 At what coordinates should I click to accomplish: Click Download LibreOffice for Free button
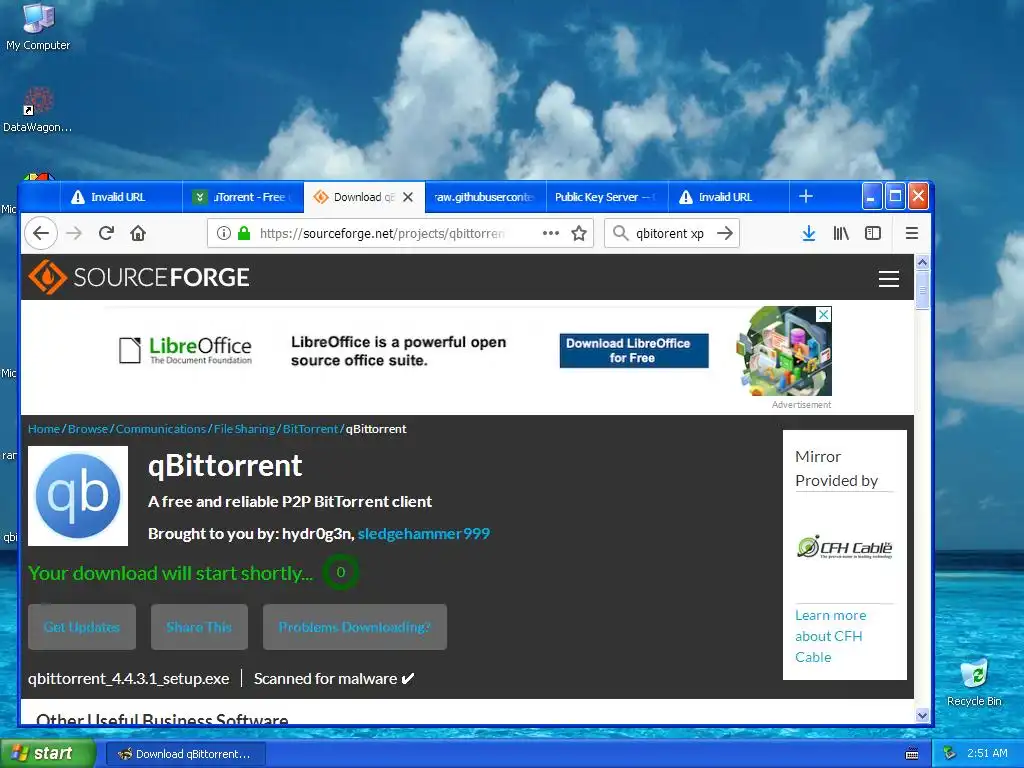(x=633, y=351)
